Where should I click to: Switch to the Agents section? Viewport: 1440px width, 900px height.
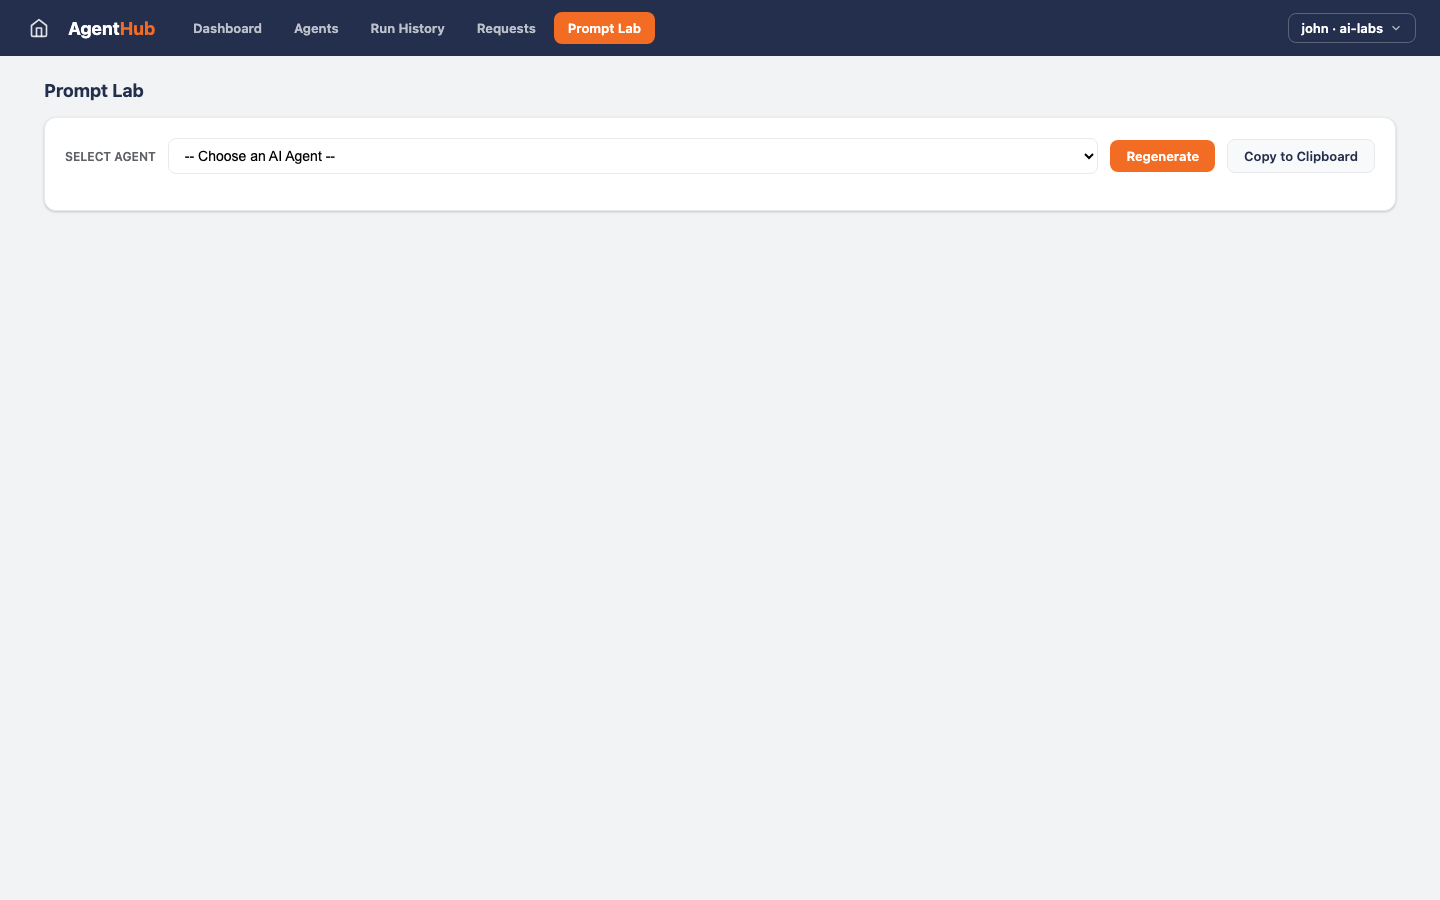pyautogui.click(x=316, y=28)
